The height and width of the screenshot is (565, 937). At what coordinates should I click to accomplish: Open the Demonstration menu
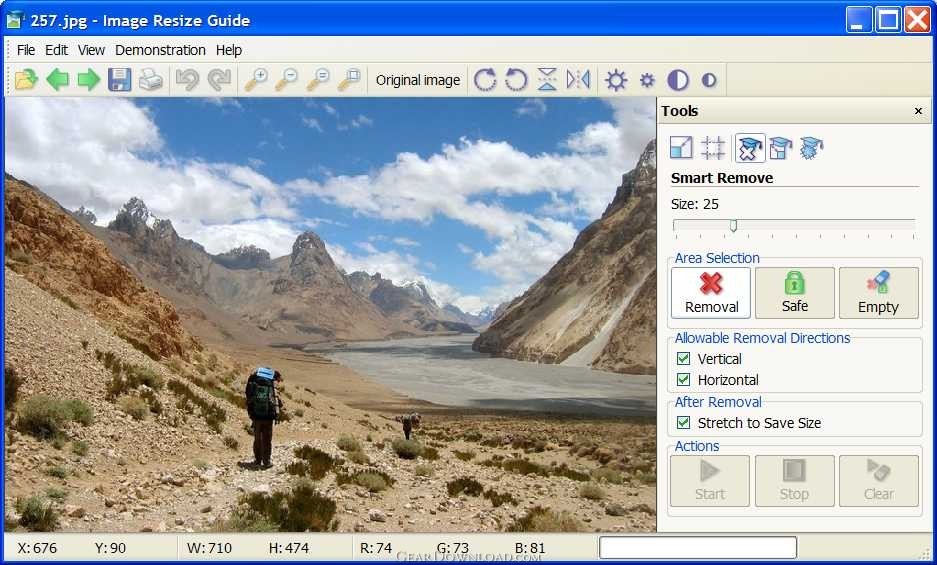[x=160, y=50]
